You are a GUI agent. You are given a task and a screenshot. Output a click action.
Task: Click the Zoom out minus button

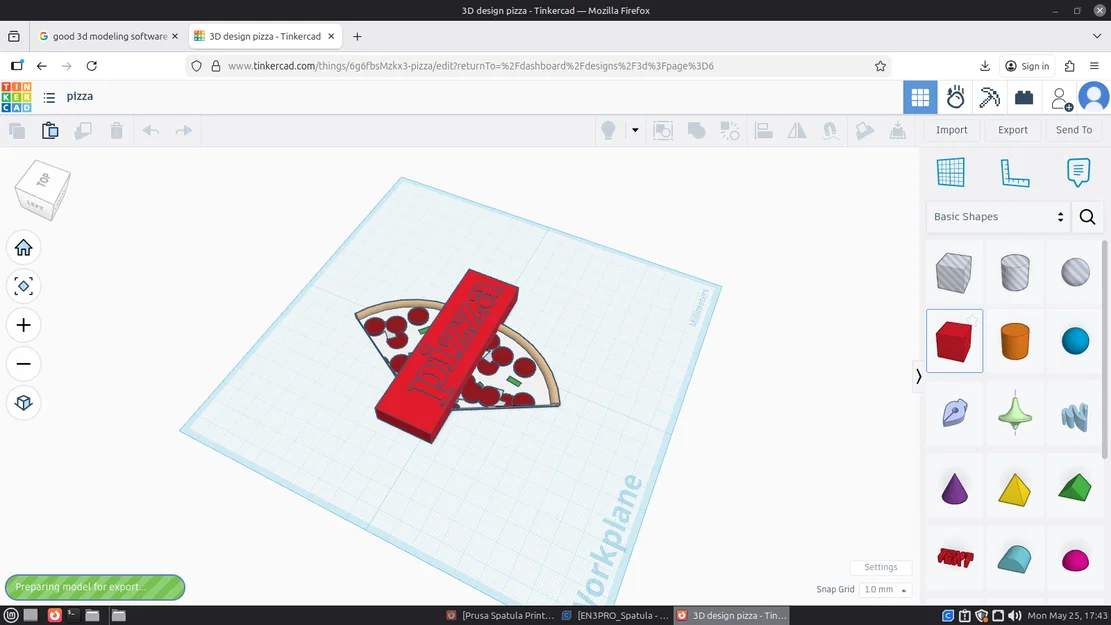tap(23, 364)
